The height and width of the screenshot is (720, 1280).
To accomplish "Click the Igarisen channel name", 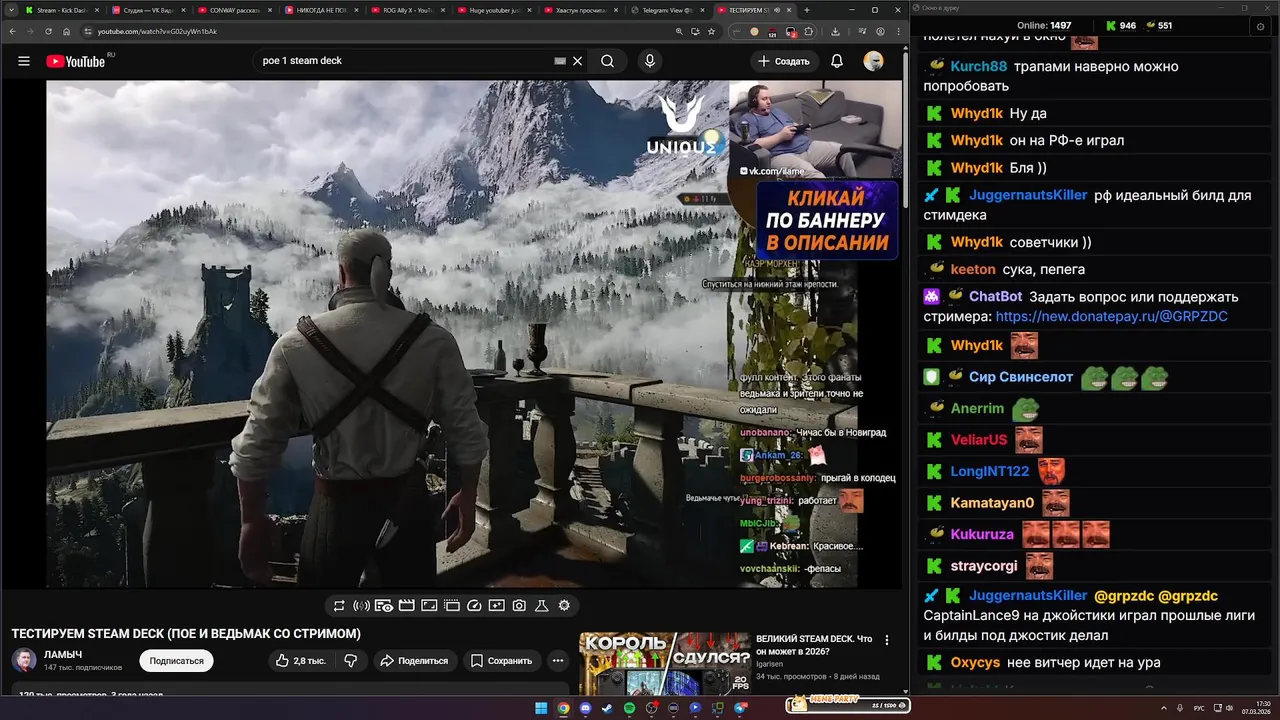I will point(769,663).
